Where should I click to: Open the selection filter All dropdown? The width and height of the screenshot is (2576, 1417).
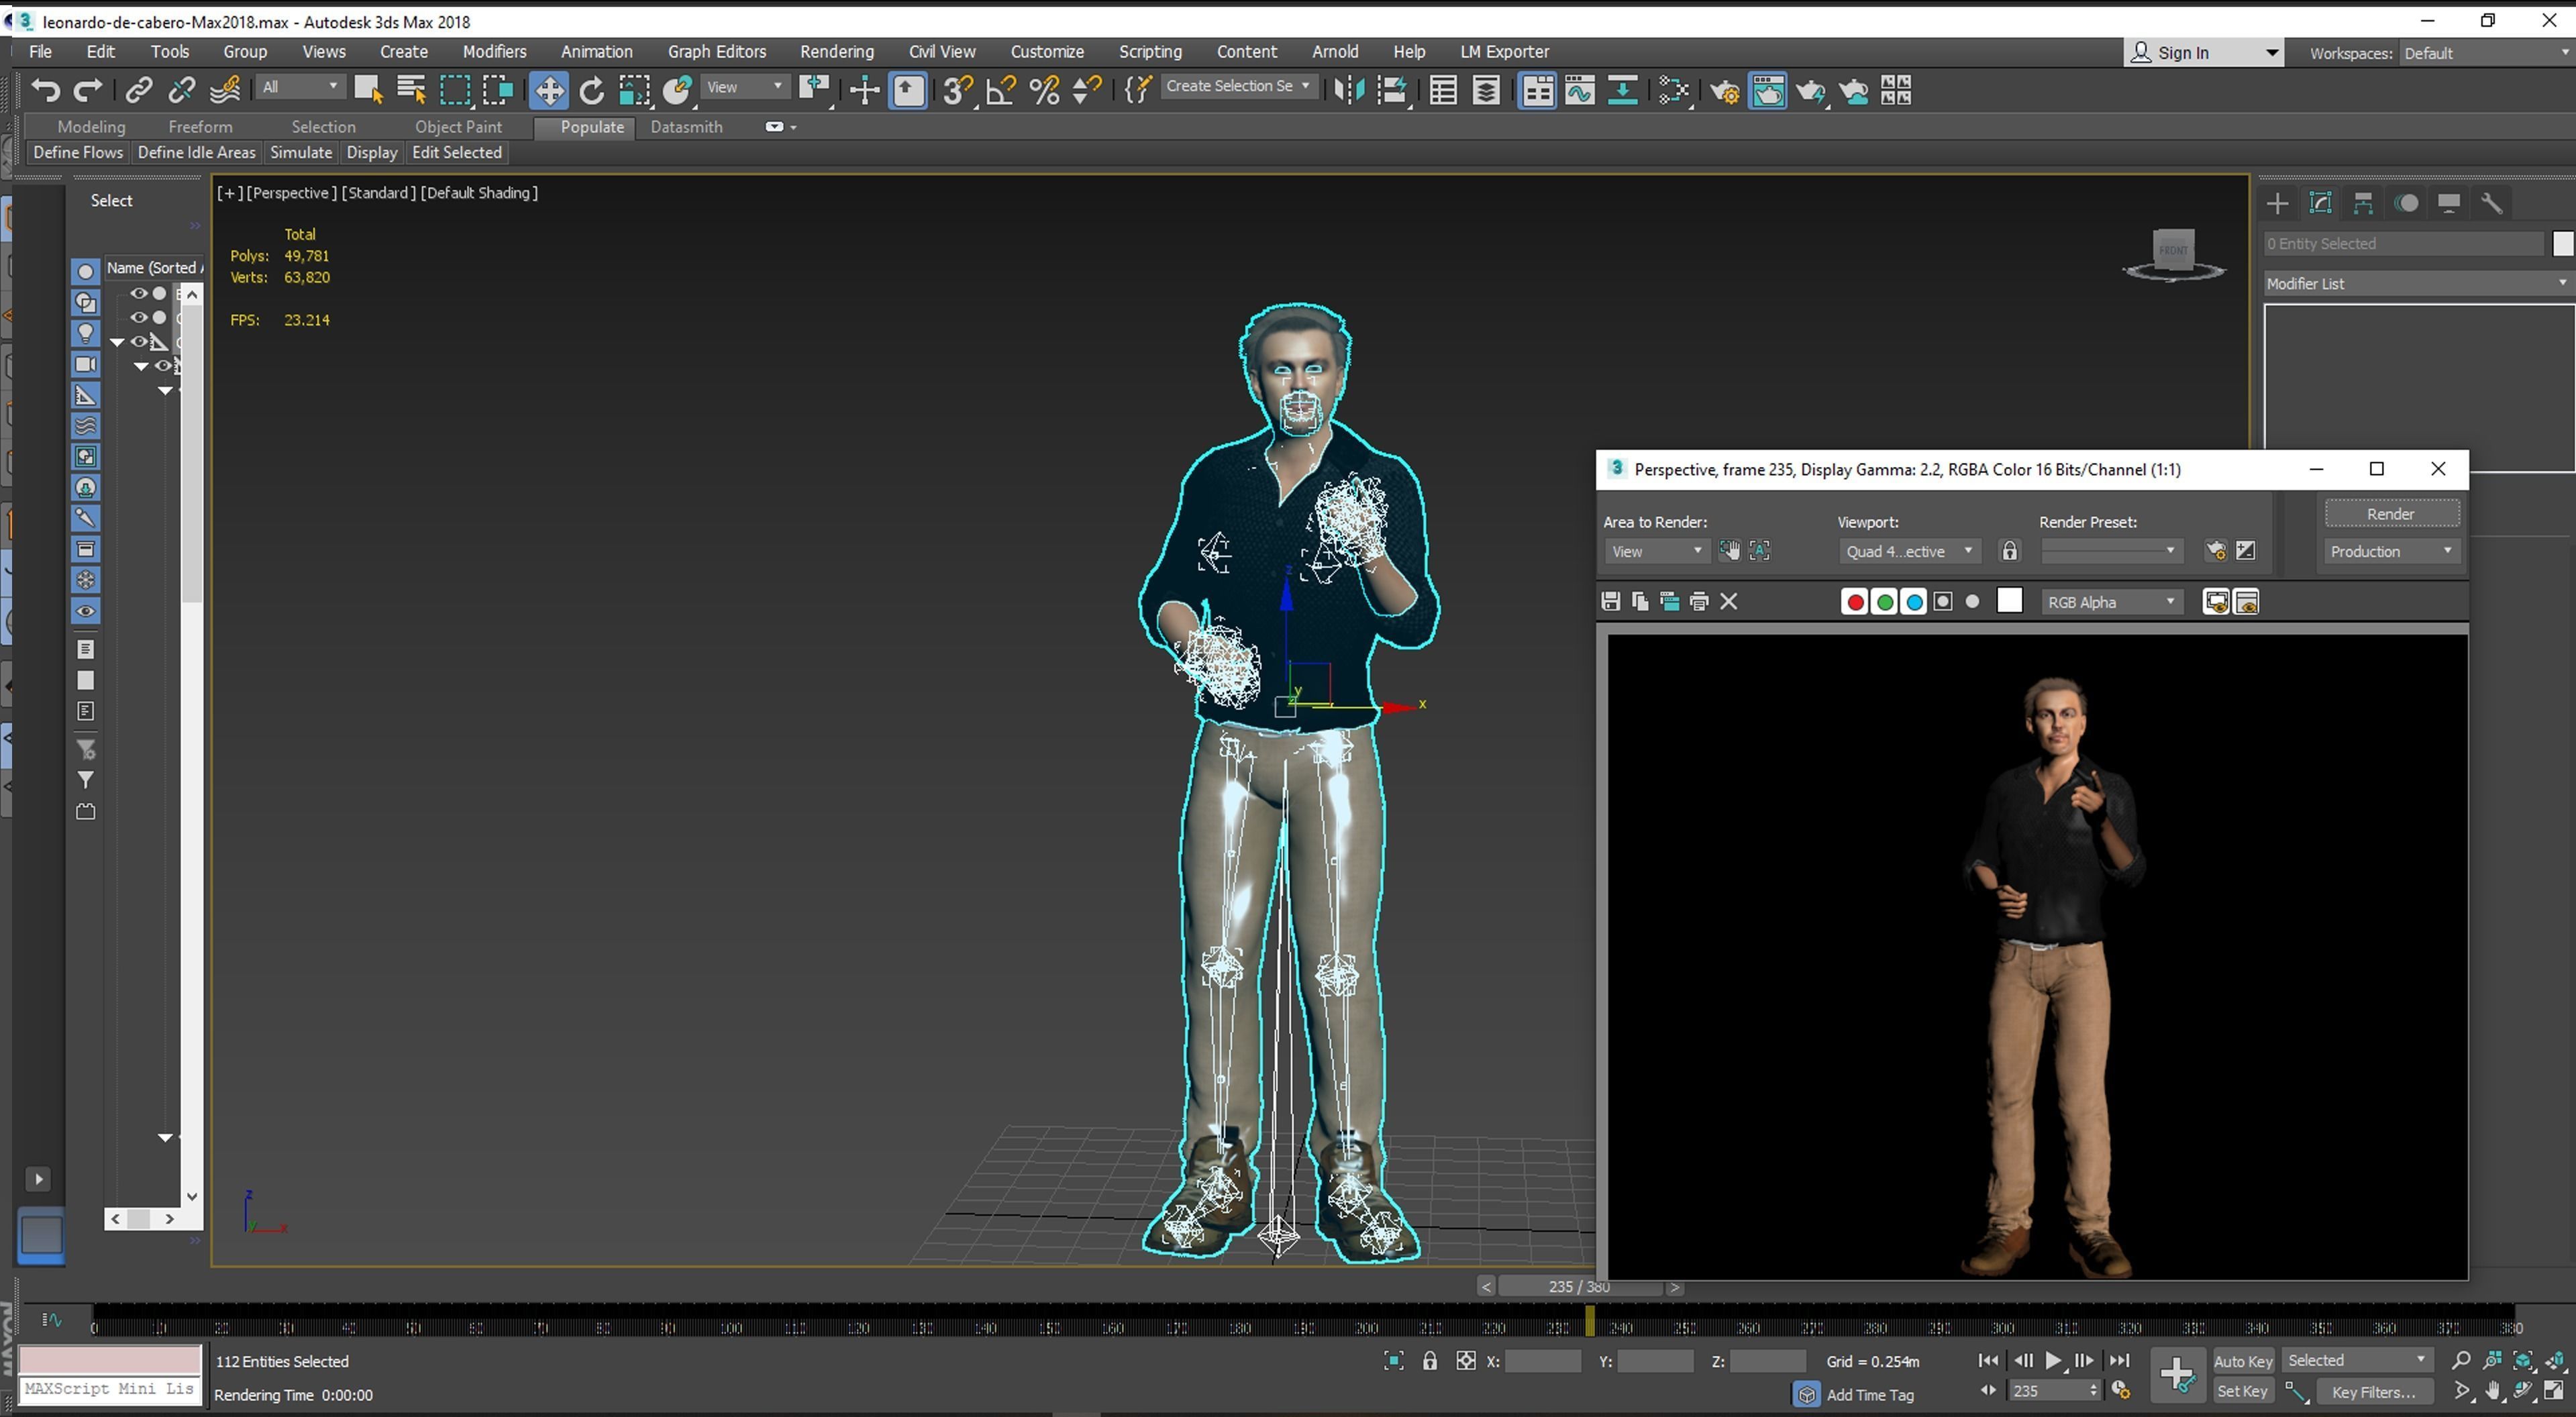(300, 87)
